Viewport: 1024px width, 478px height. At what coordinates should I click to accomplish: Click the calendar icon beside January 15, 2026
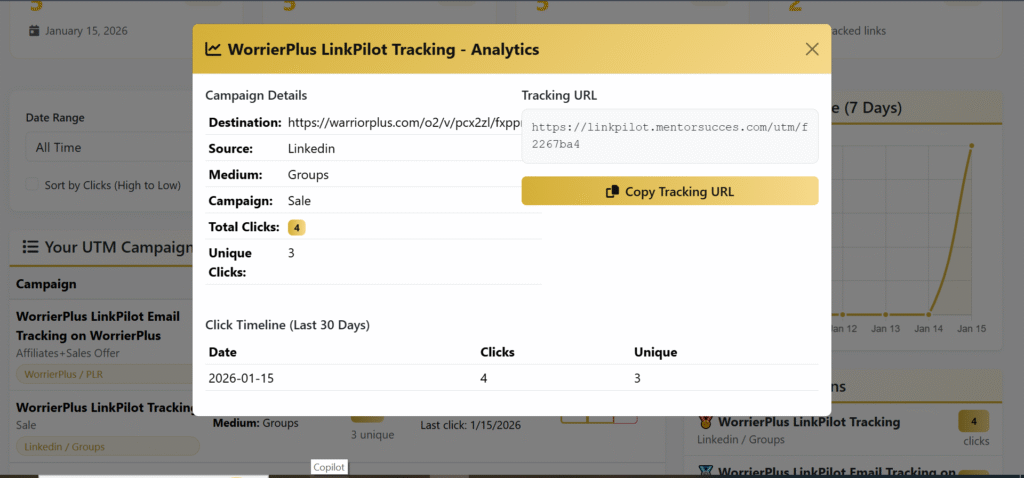(34, 30)
